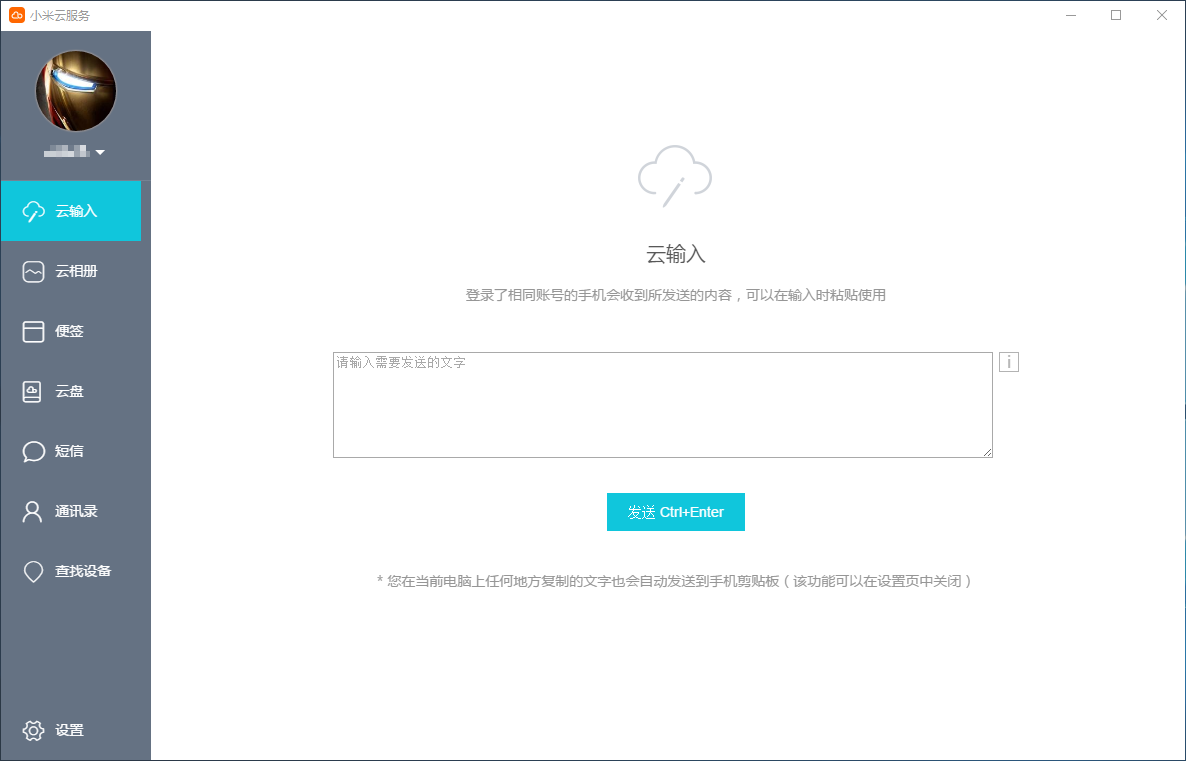Go to the 云盘 label in sidebar
The image size is (1186, 761).
[69, 391]
